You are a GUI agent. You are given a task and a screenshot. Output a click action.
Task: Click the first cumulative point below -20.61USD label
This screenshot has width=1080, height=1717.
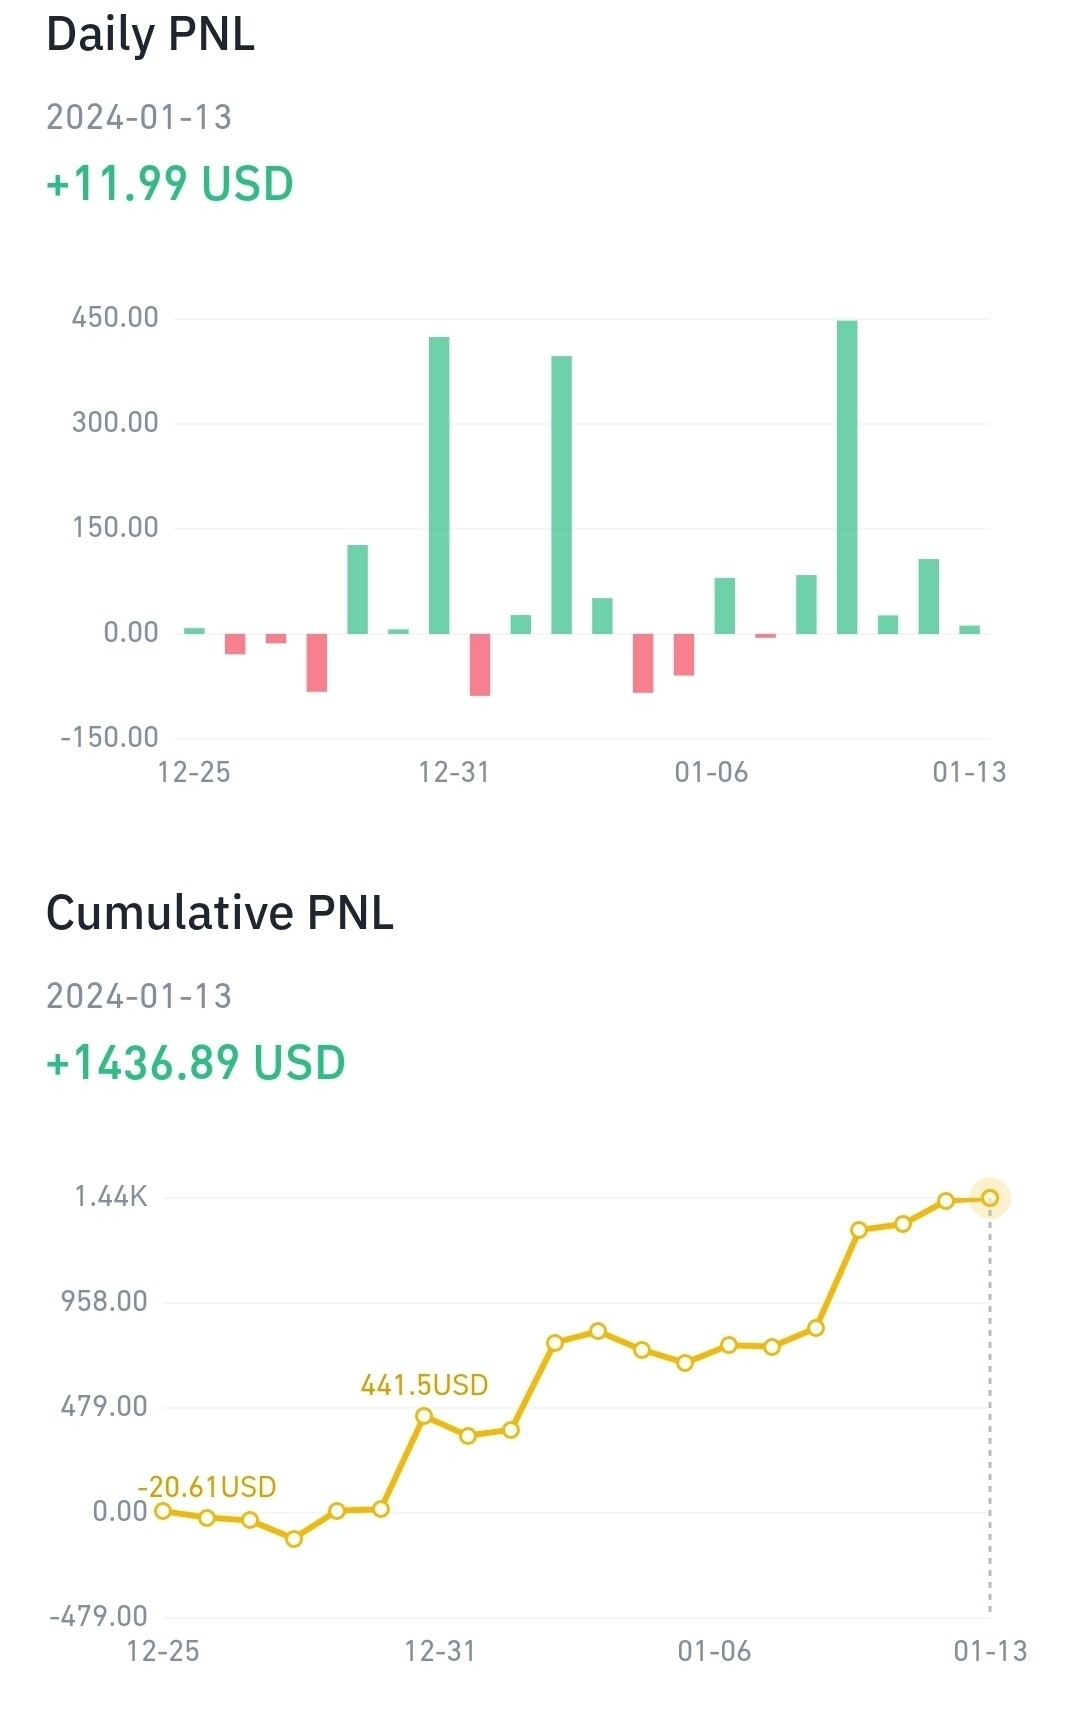point(163,1511)
